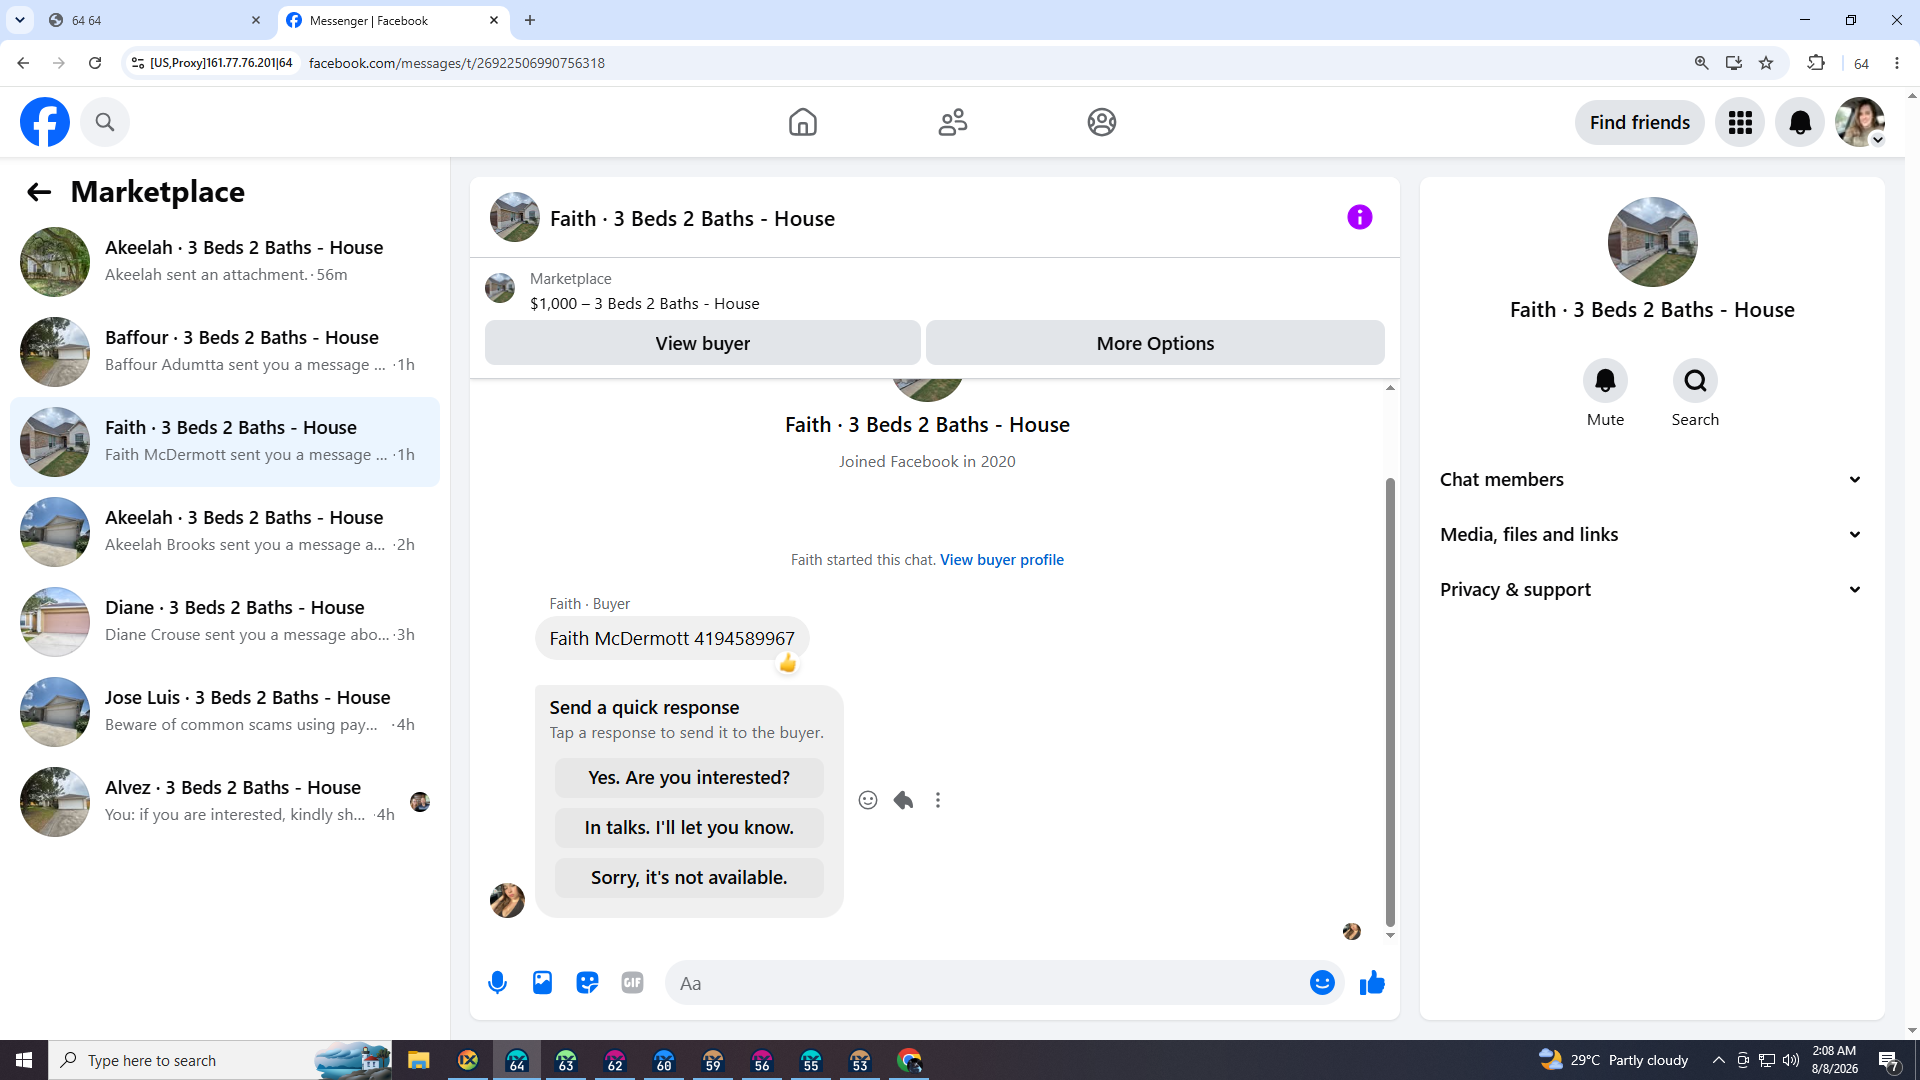Send 'In talks. I'll let you know.' response
Image resolution: width=1920 pixels, height=1080 pixels.
click(689, 828)
